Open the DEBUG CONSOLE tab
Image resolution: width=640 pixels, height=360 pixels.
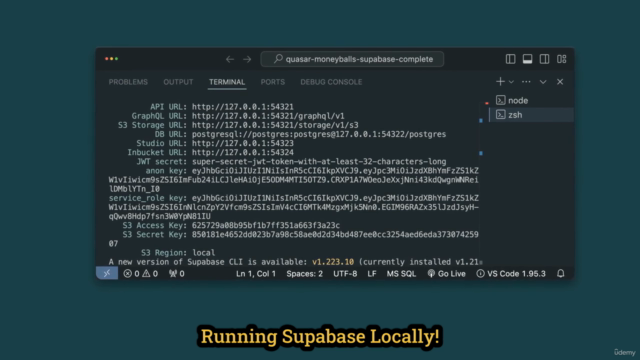tap(331, 82)
